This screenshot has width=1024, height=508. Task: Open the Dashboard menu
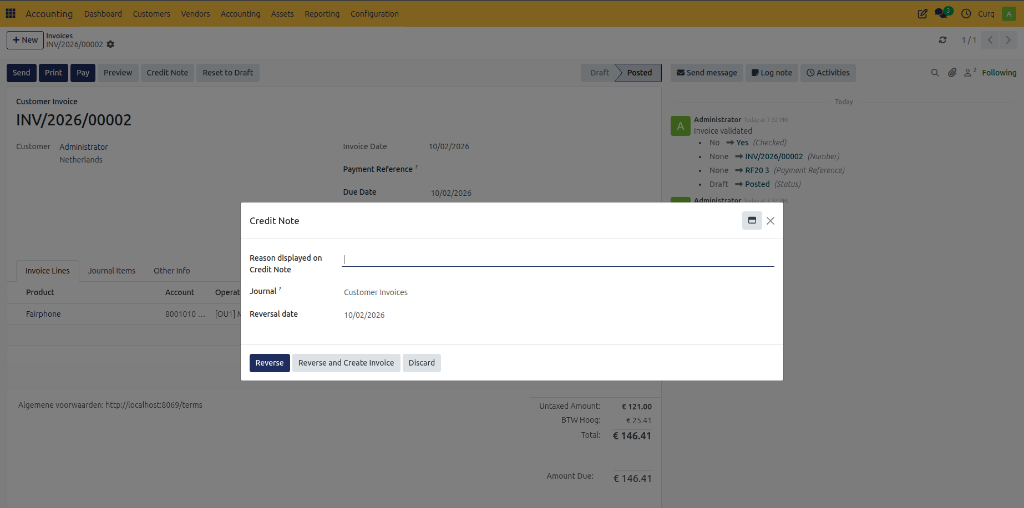point(103,14)
